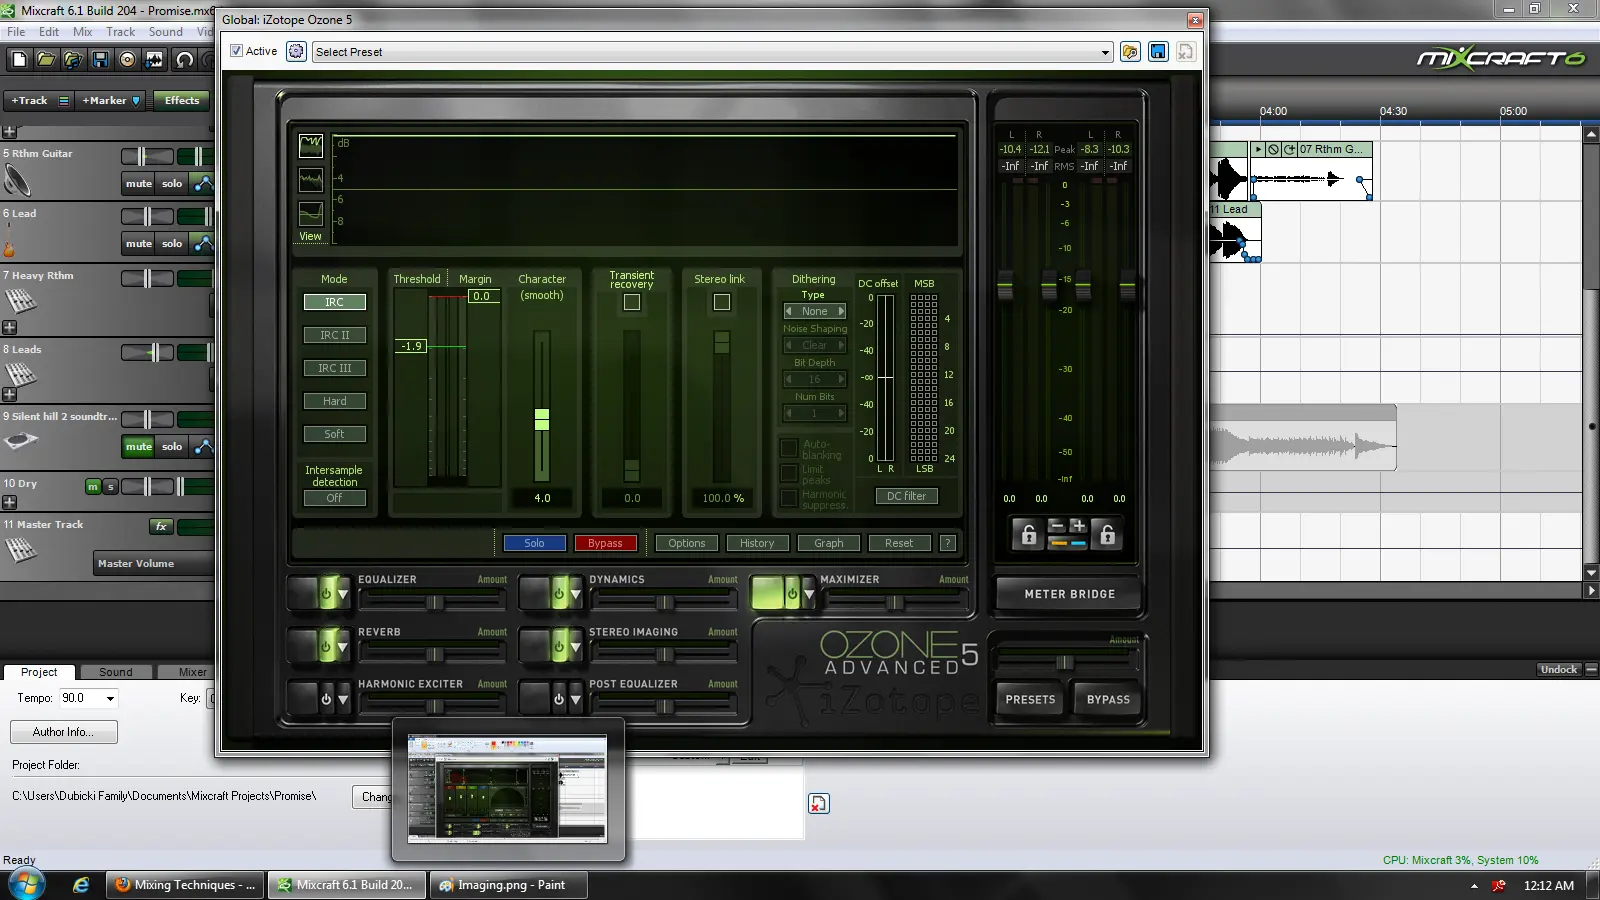Click the broken image icon in details panel
This screenshot has width=1600, height=900.
pos(818,803)
